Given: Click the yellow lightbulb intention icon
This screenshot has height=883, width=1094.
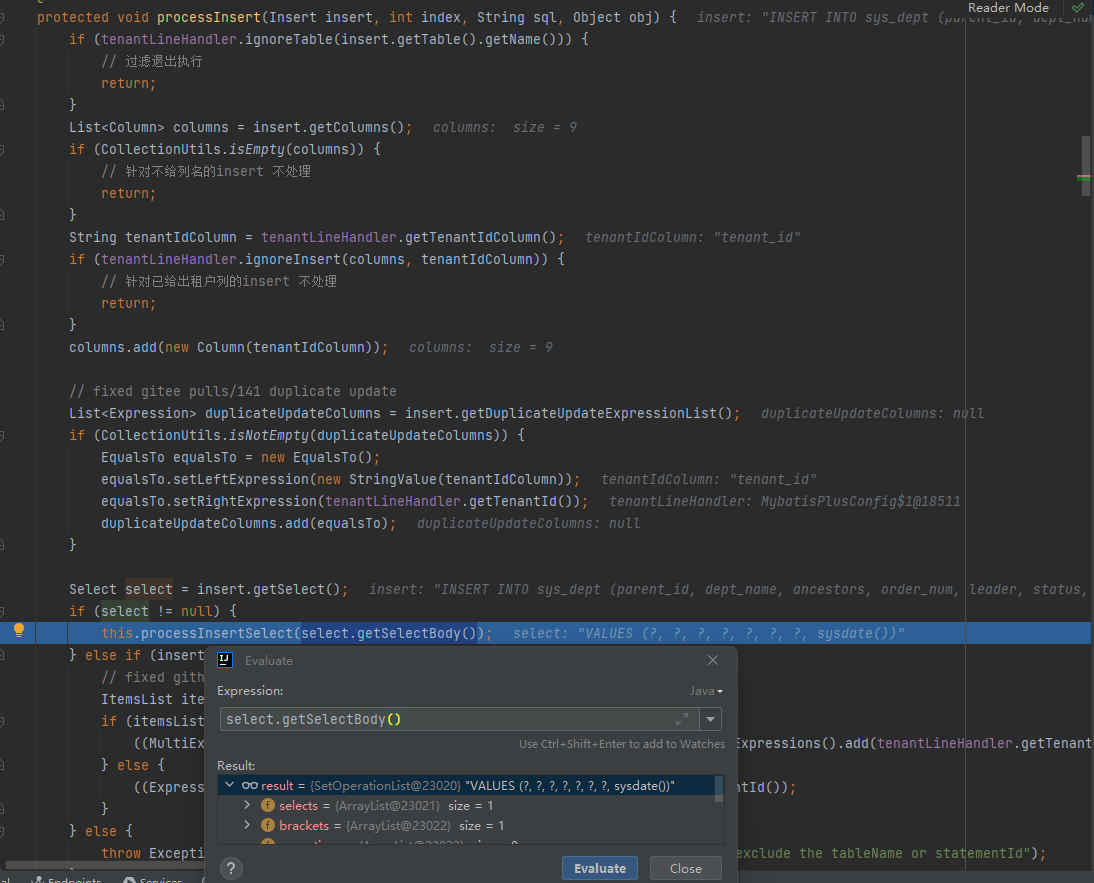Looking at the screenshot, I should click(18, 631).
